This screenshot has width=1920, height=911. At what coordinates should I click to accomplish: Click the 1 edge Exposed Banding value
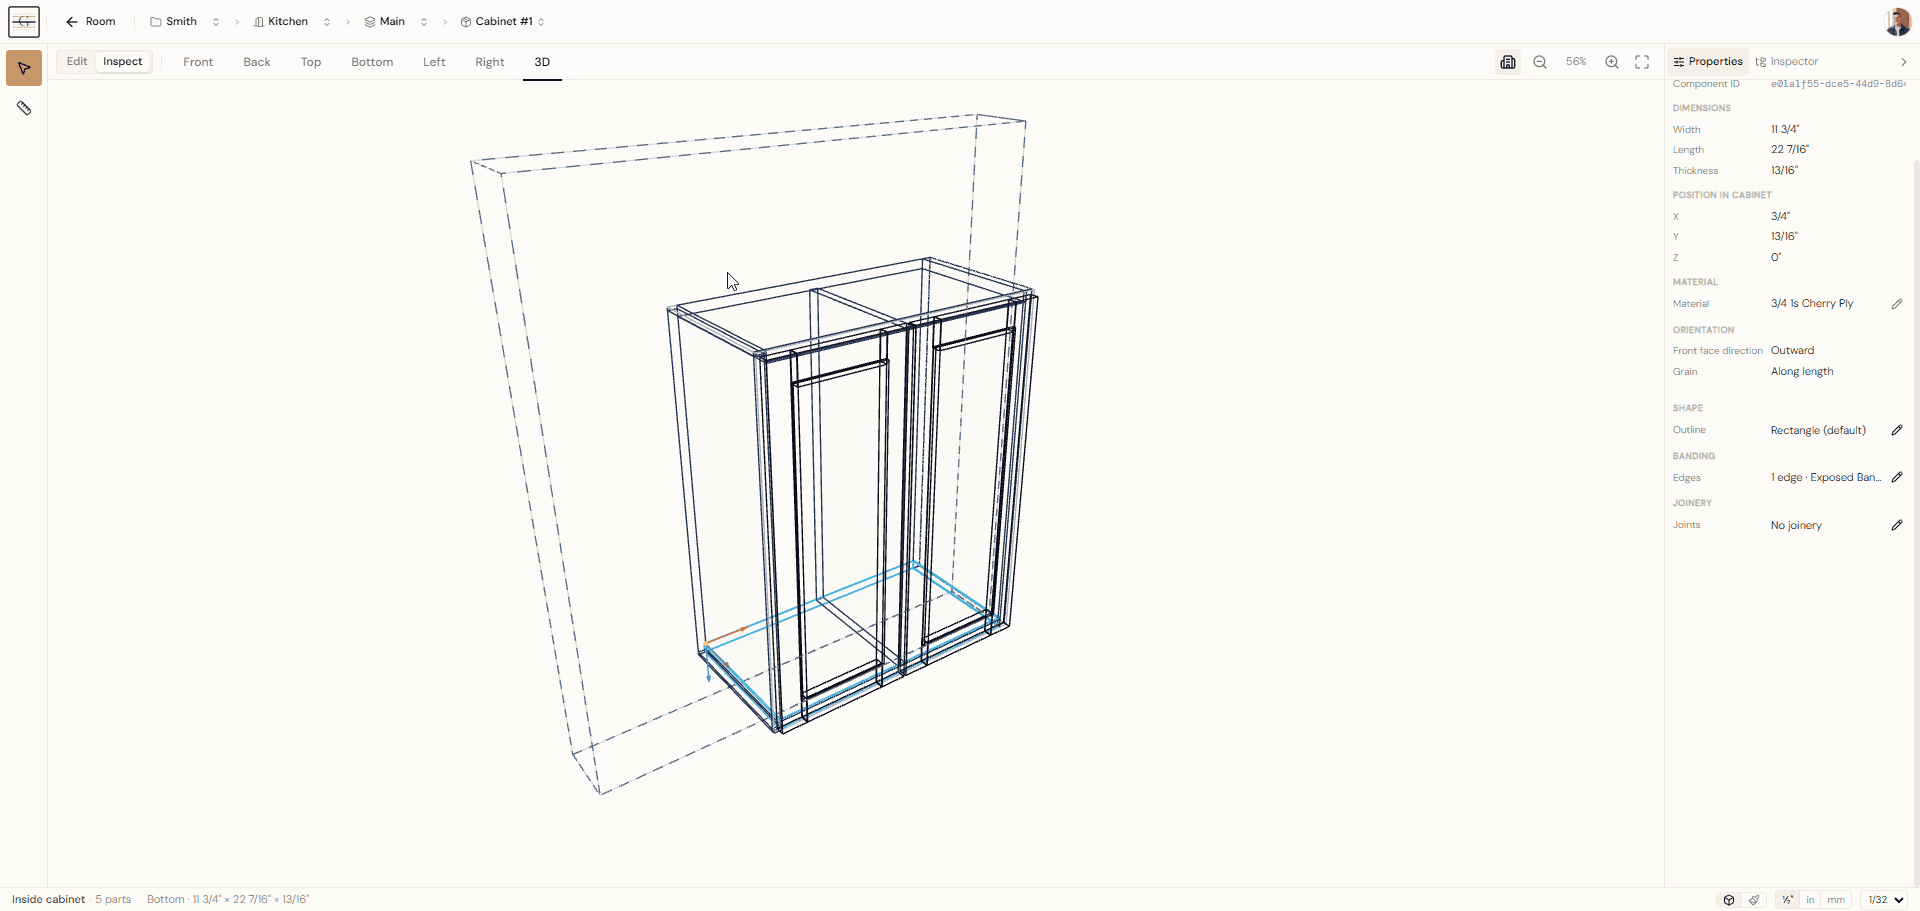1826,478
